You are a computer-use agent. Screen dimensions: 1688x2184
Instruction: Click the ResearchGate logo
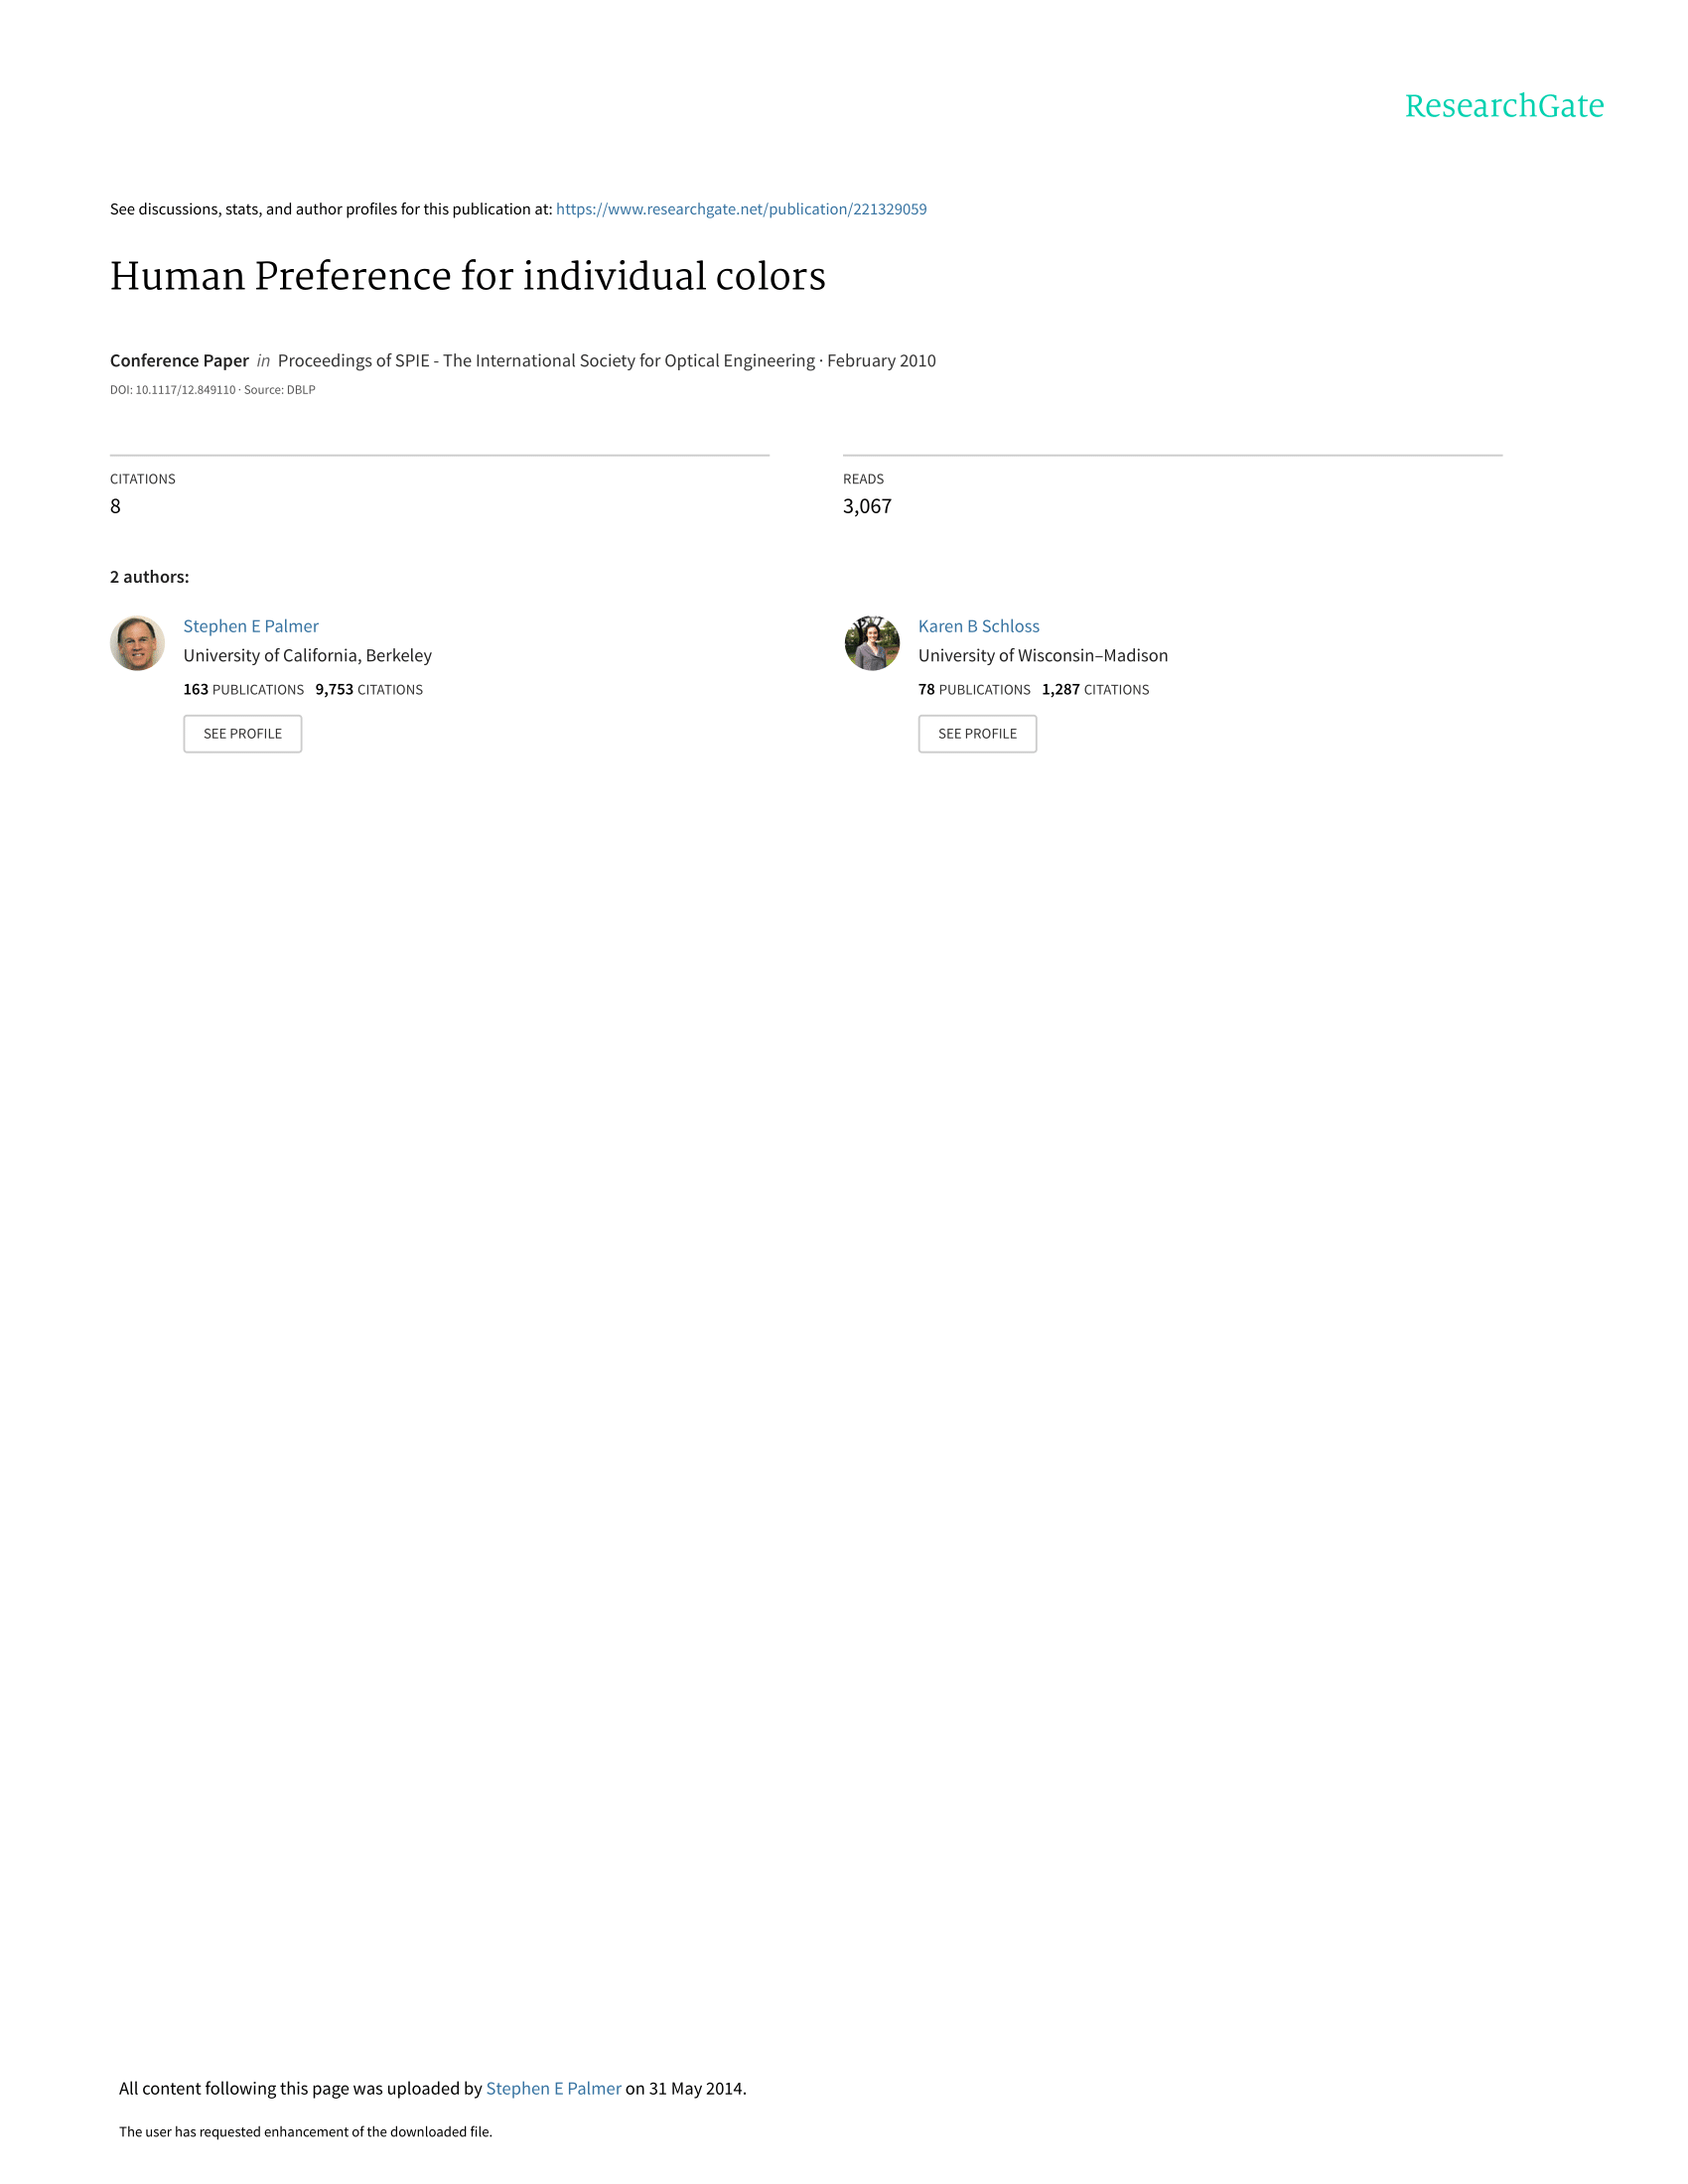1503,106
